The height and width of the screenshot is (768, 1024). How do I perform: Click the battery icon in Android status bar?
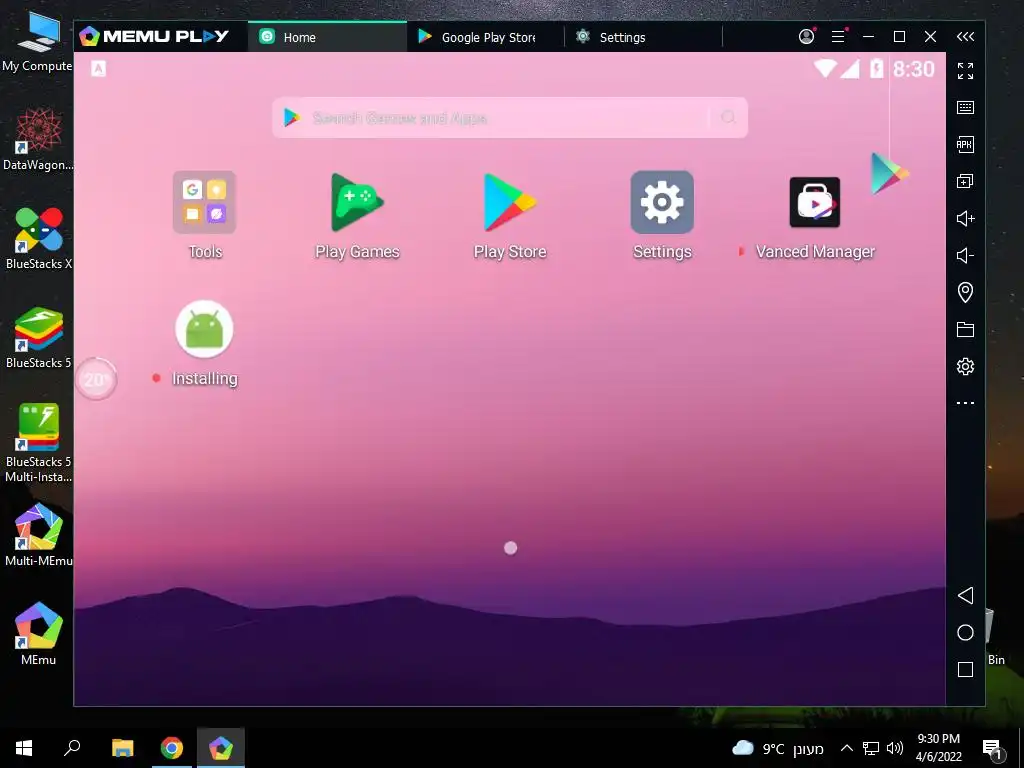click(x=876, y=68)
